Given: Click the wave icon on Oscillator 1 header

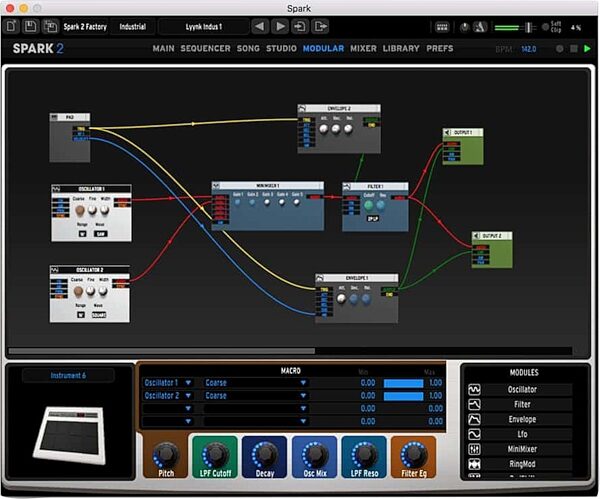Looking at the screenshot, I should click(56, 189).
